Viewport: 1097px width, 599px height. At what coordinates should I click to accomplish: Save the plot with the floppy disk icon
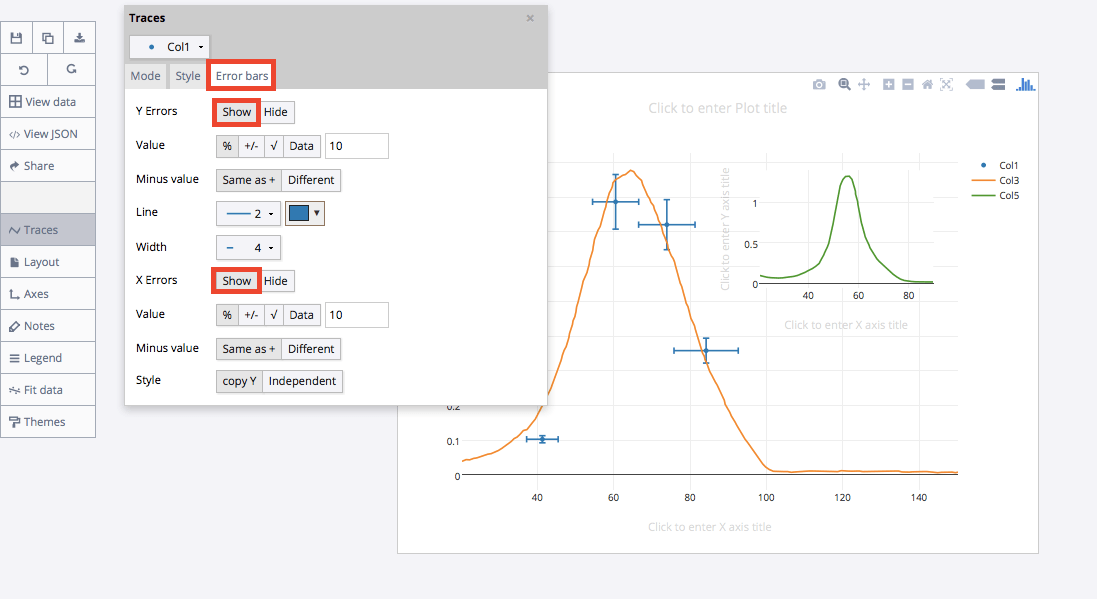click(x=16, y=38)
